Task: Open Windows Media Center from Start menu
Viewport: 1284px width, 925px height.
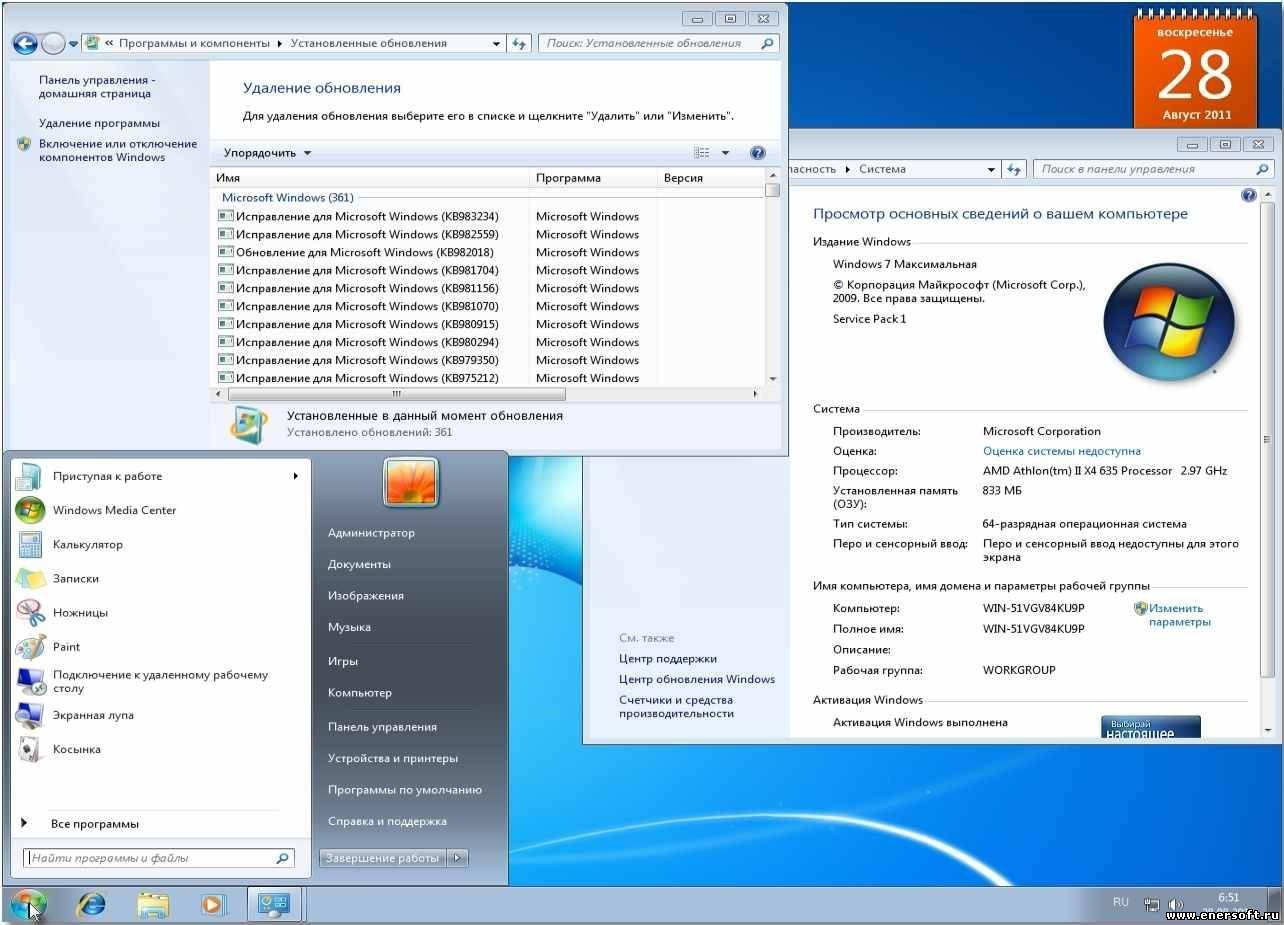Action: 114,510
